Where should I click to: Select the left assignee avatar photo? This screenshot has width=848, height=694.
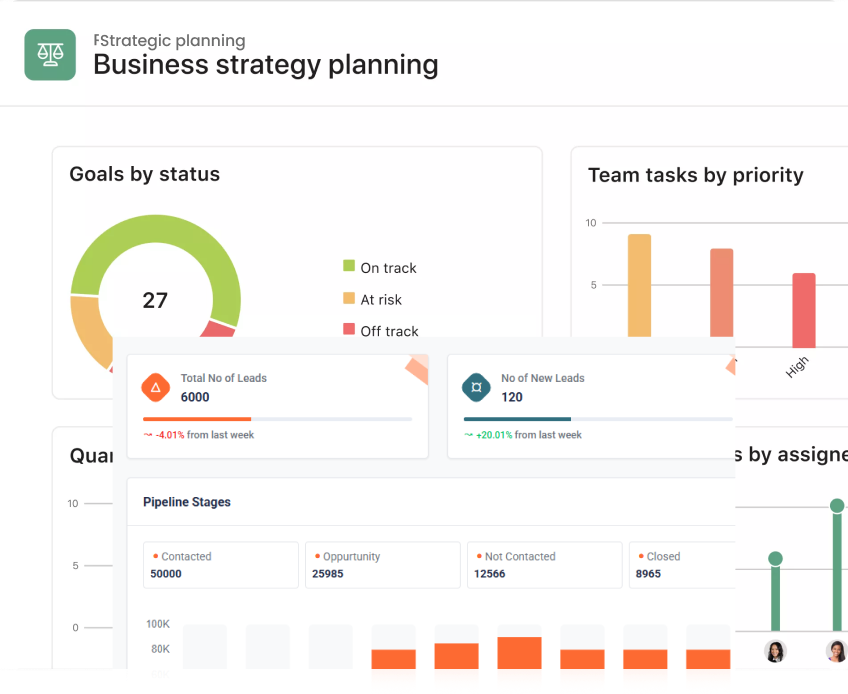pos(775,651)
